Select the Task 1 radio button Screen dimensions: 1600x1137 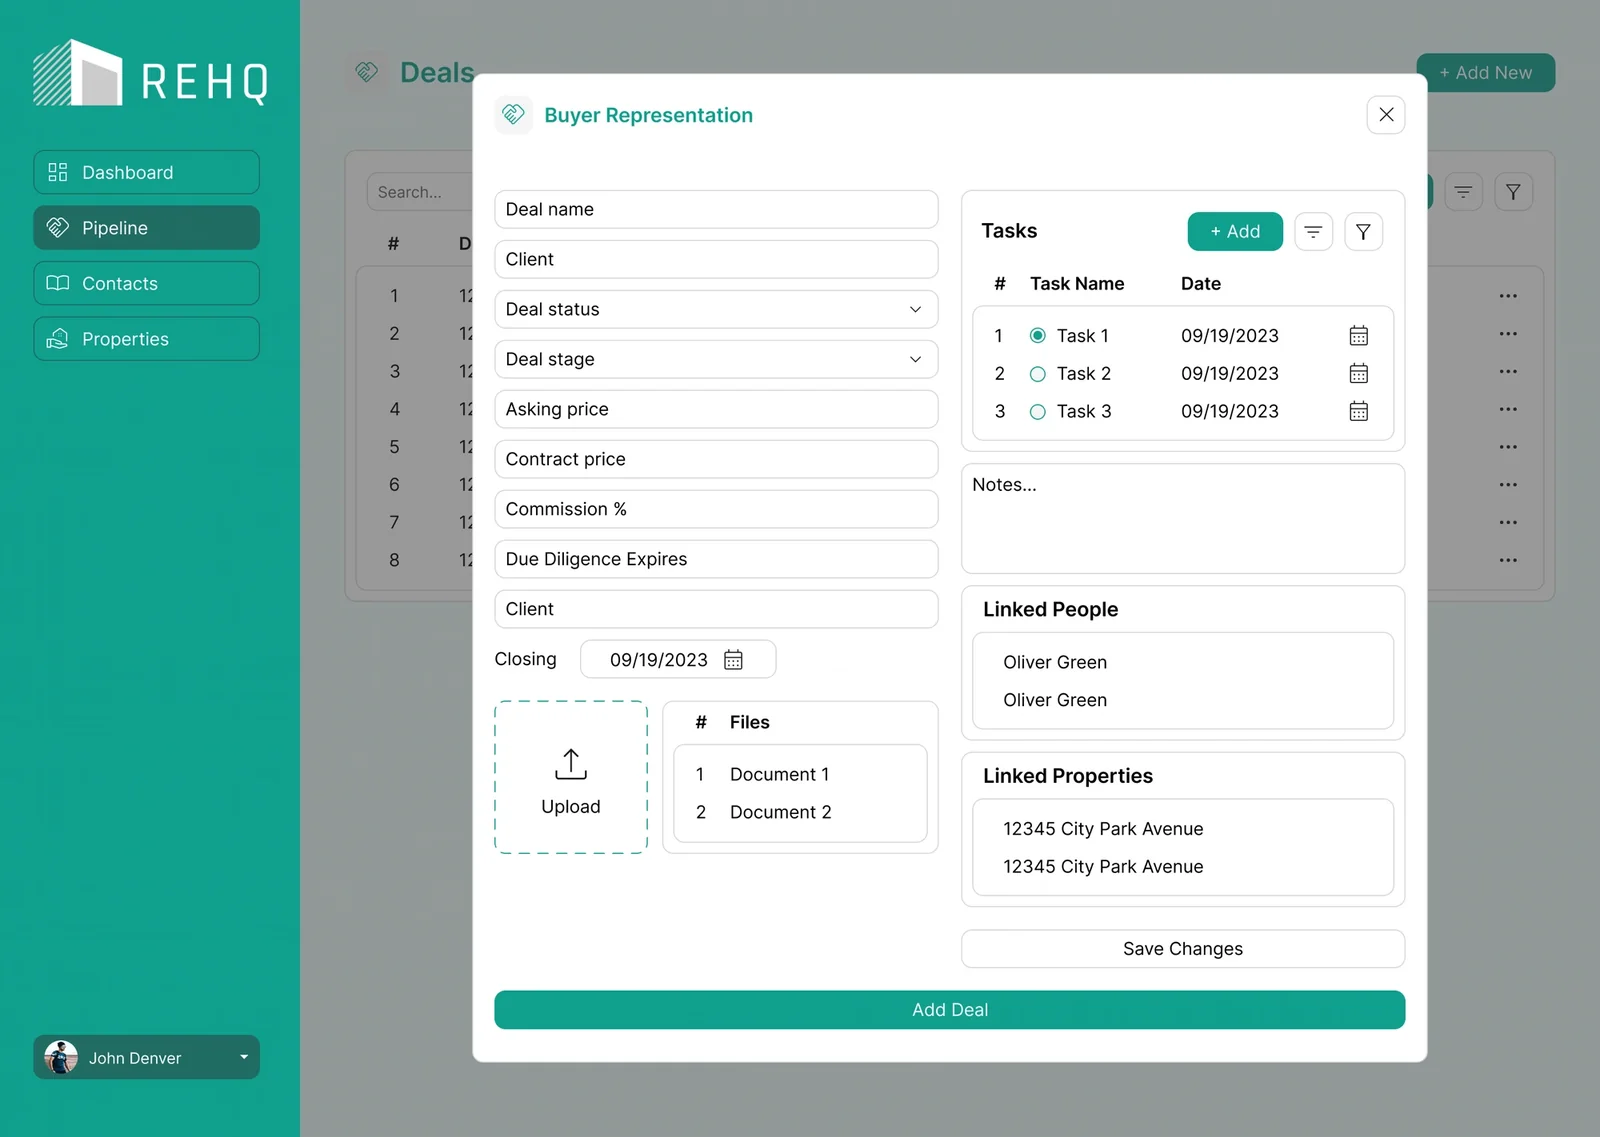point(1037,335)
